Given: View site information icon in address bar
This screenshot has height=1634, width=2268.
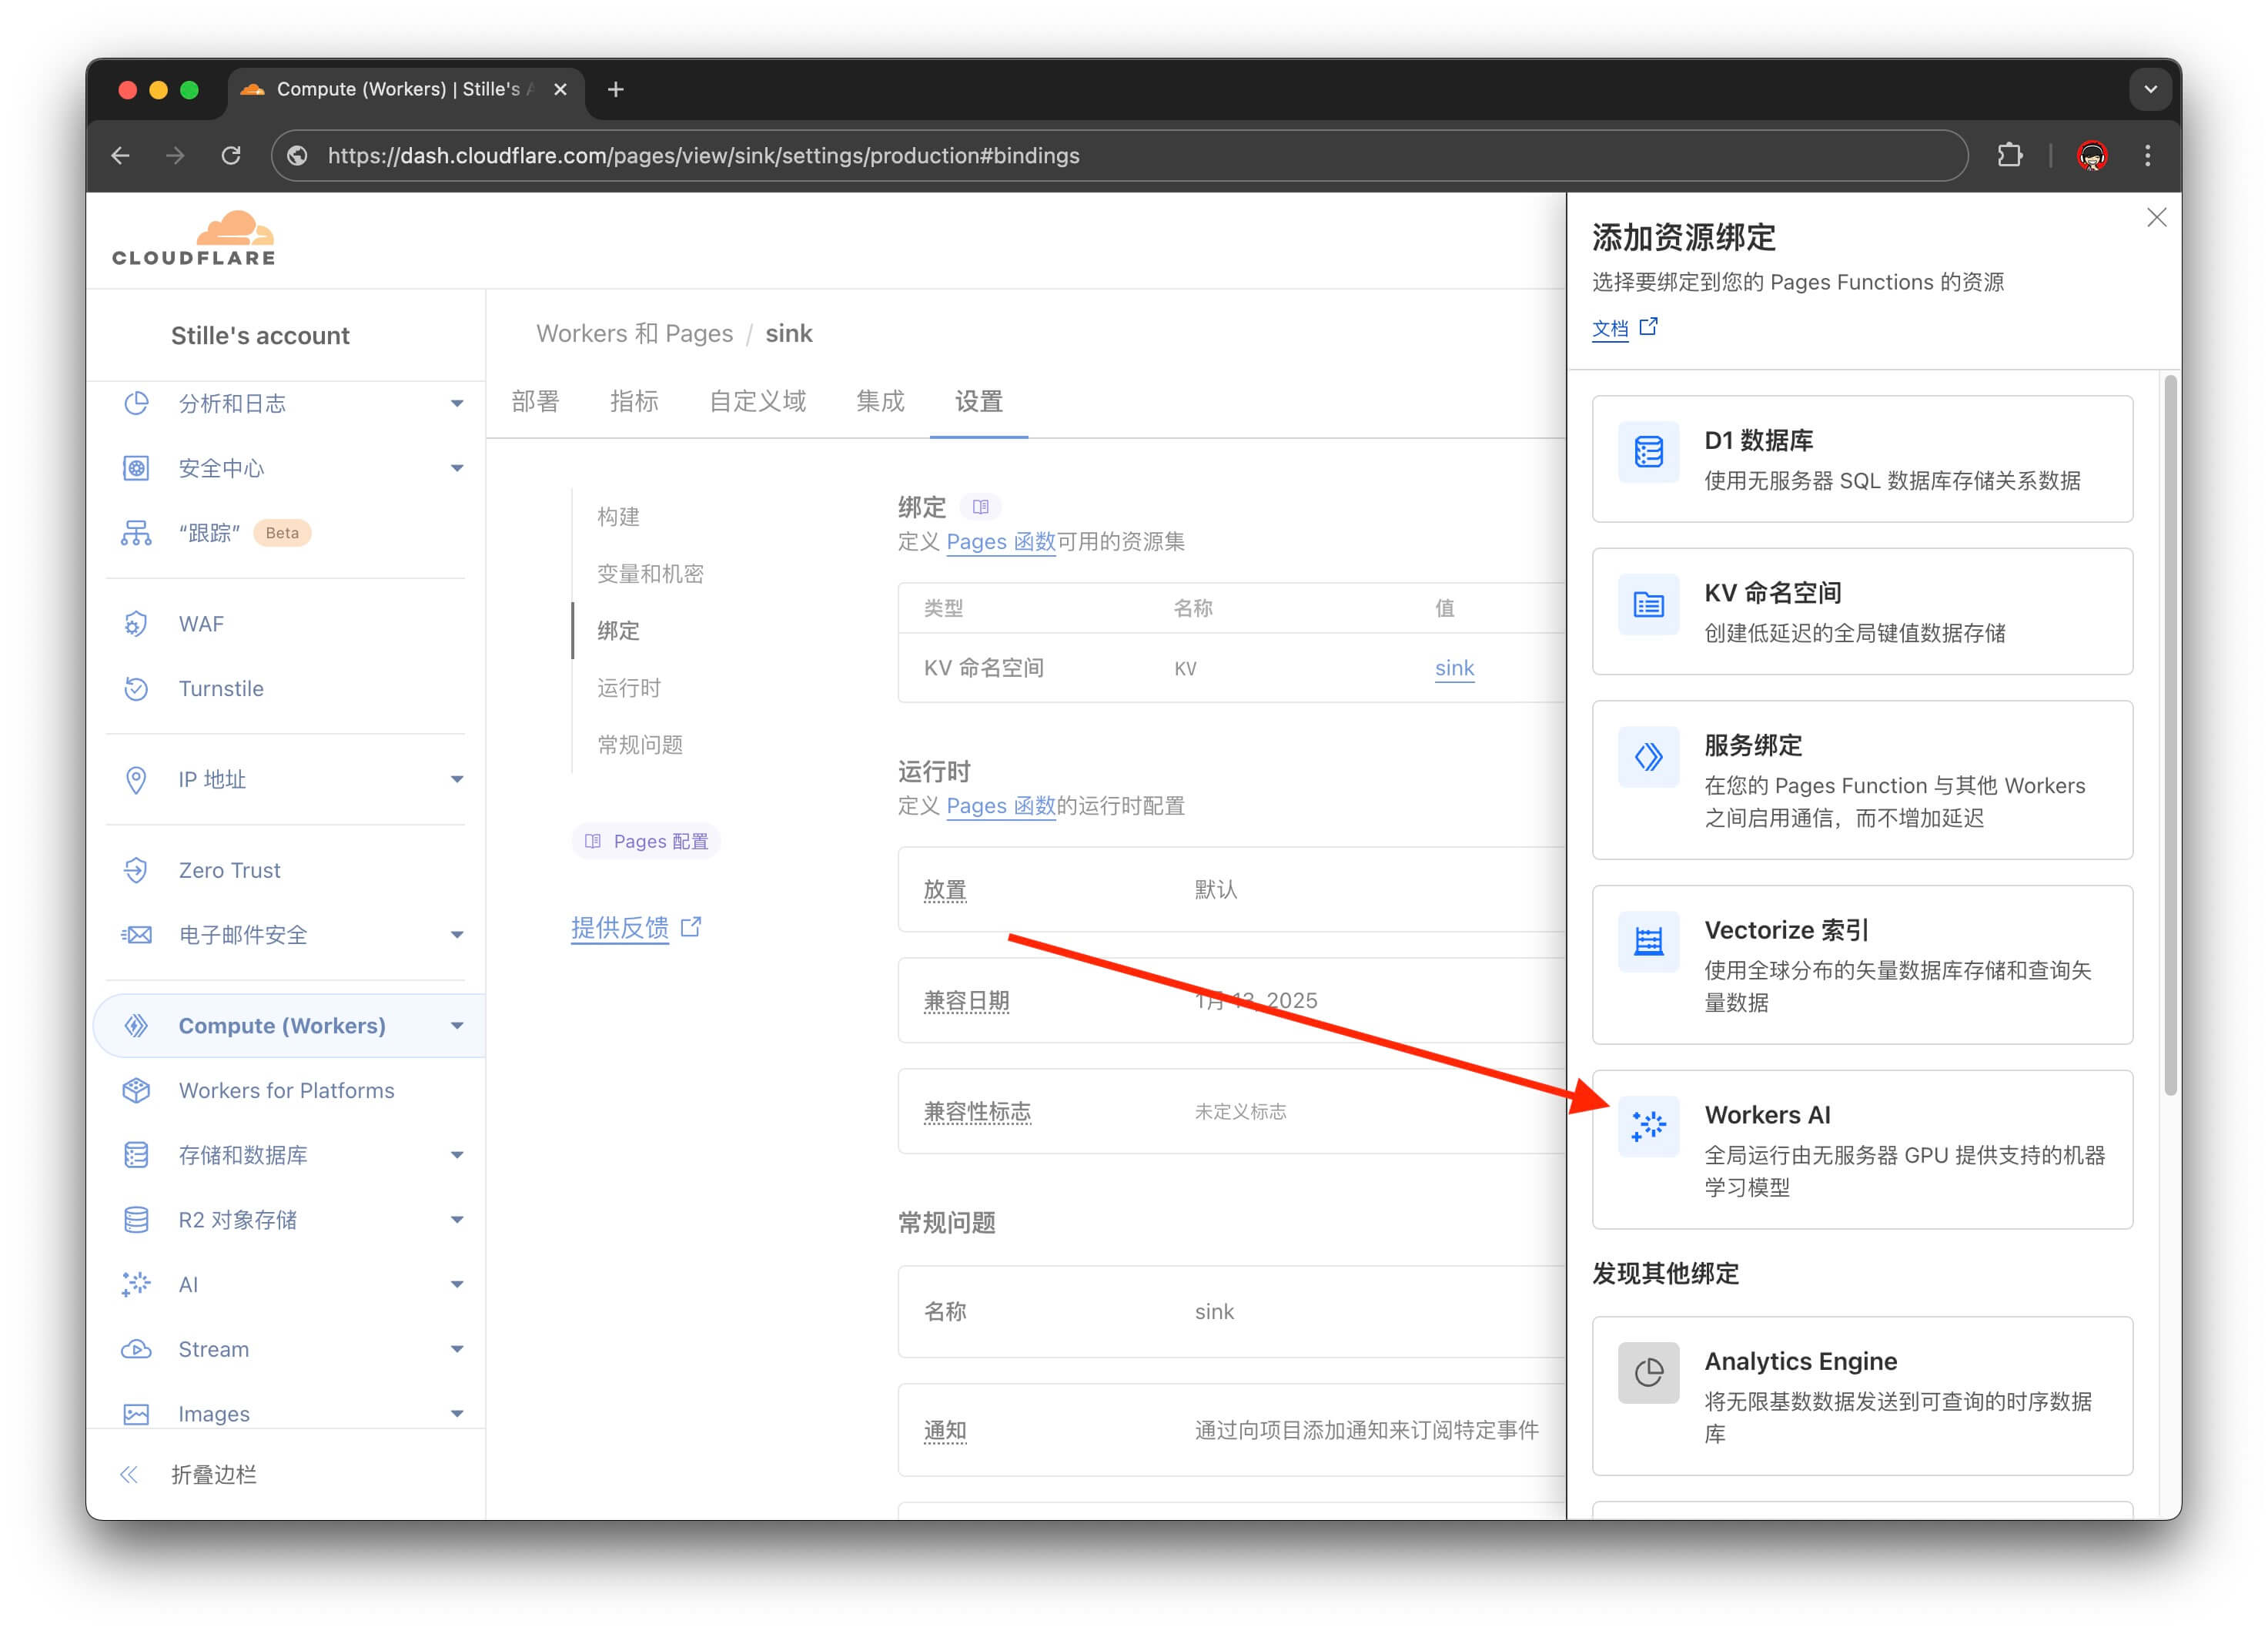Looking at the screenshot, I should click(x=297, y=156).
